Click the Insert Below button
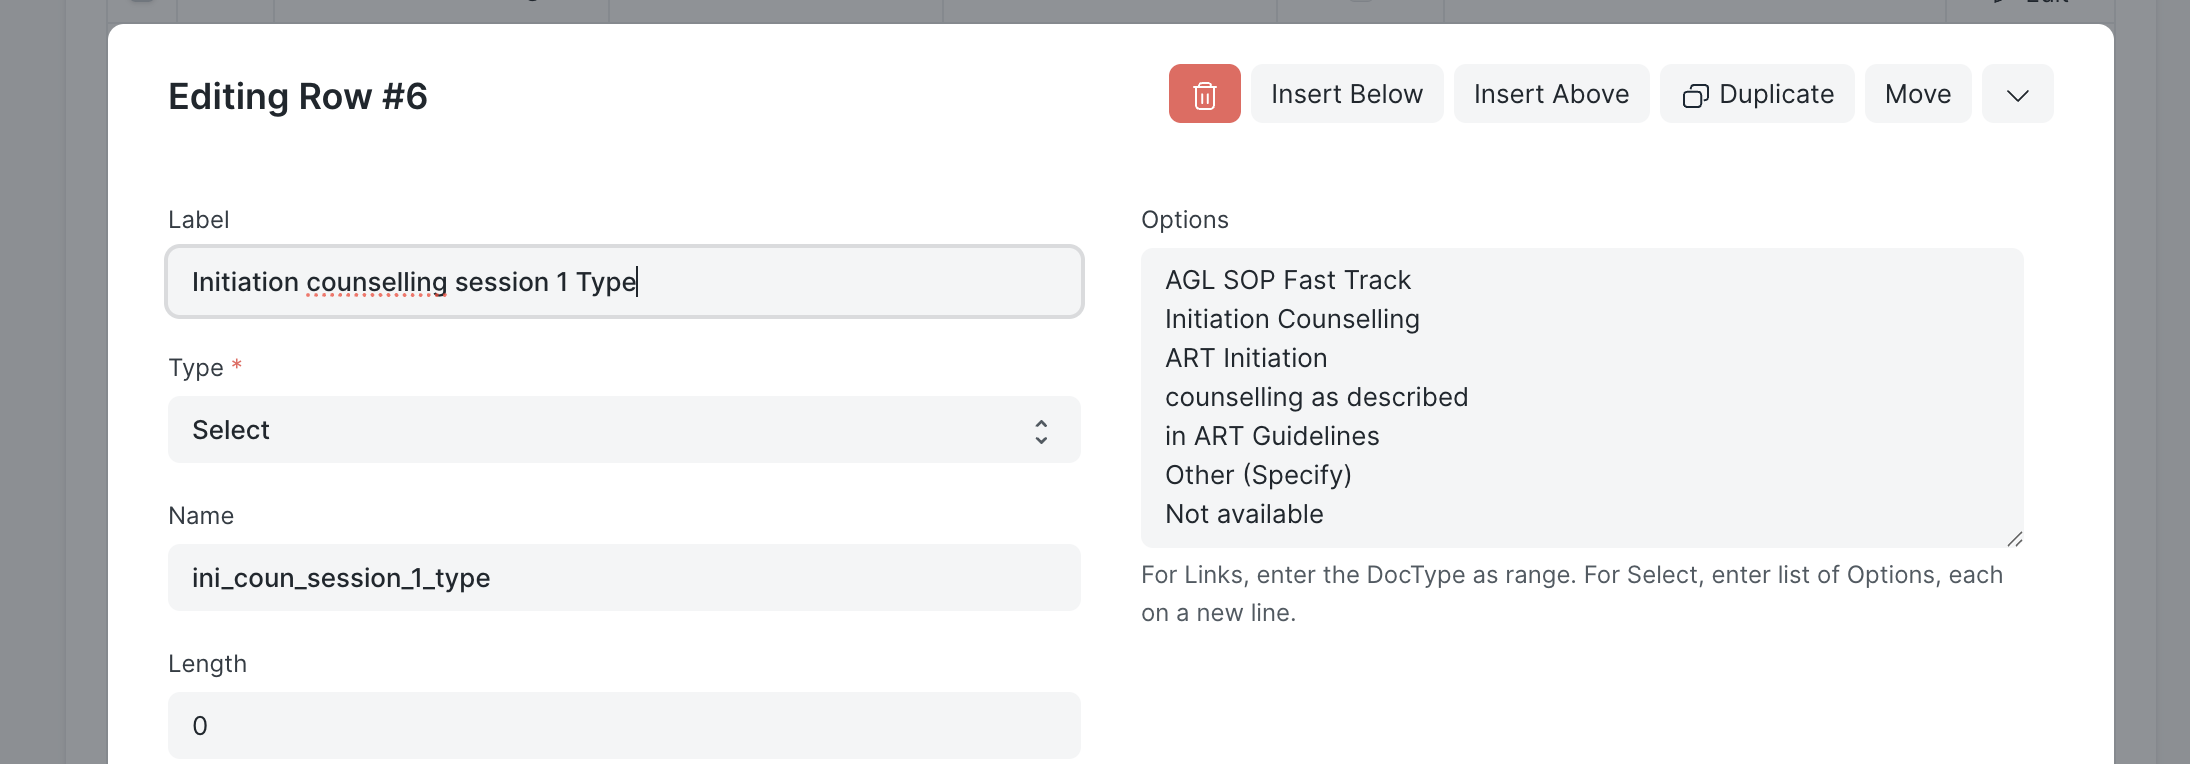The width and height of the screenshot is (2190, 764). coord(1346,94)
